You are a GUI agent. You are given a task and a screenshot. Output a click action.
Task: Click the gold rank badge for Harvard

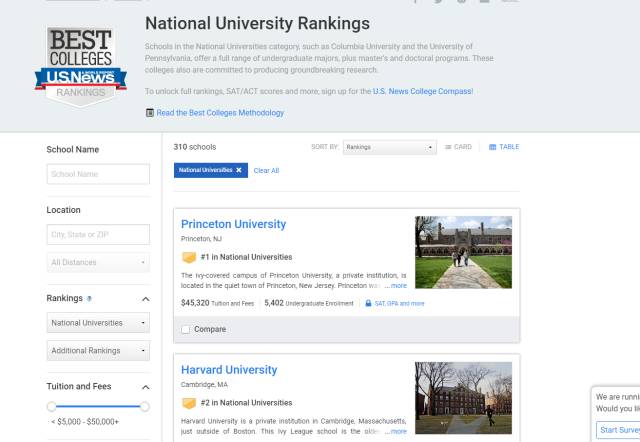189,403
